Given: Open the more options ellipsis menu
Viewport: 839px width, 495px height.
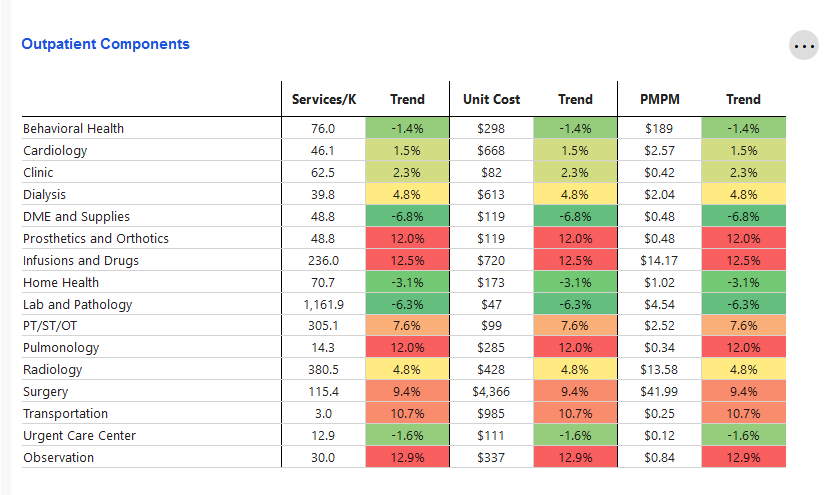Looking at the screenshot, I should point(804,45).
